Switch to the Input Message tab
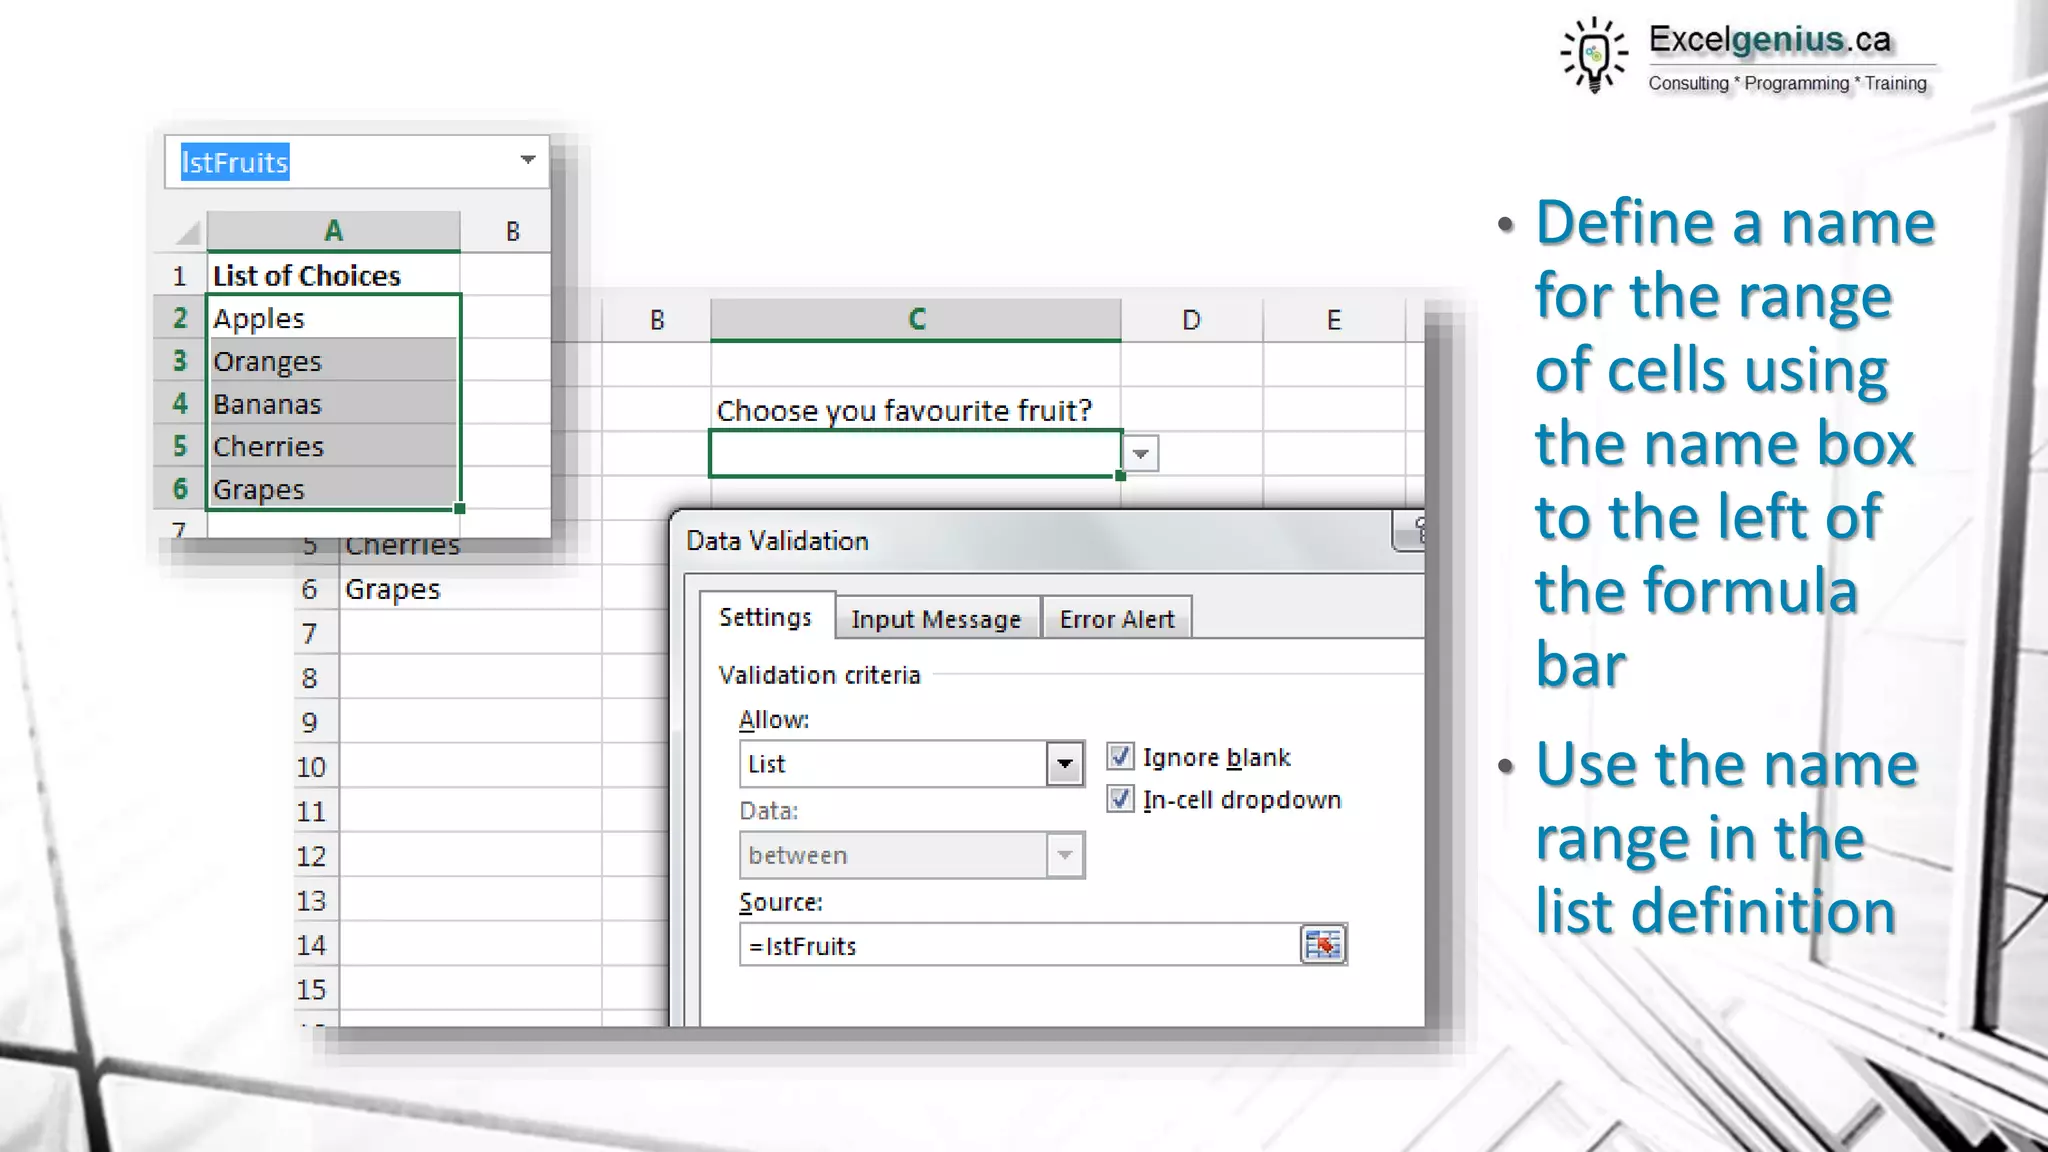The image size is (2048, 1152). tap(936, 619)
